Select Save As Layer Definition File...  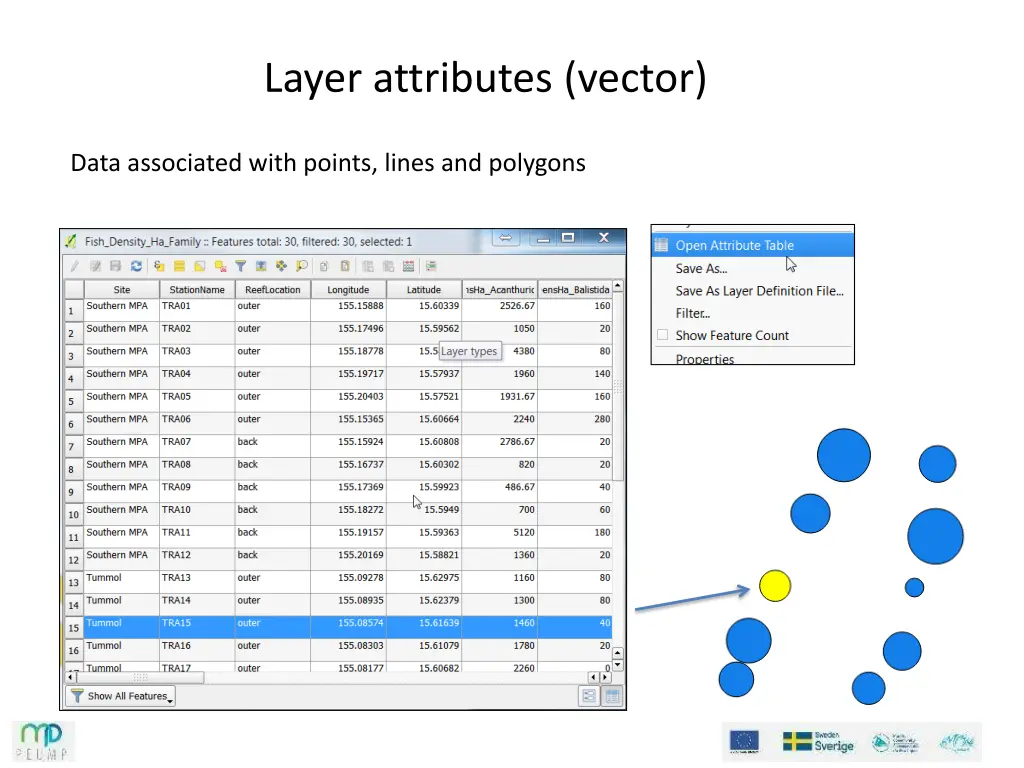coord(760,291)
